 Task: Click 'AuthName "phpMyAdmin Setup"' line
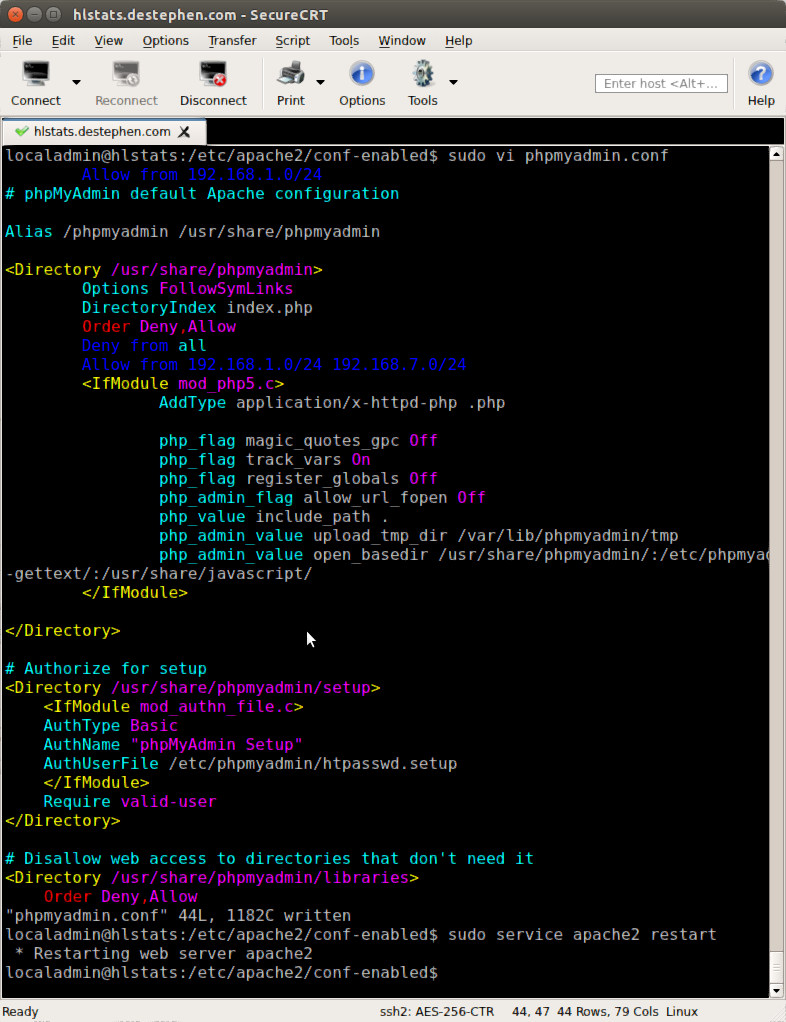coord(173,744)
